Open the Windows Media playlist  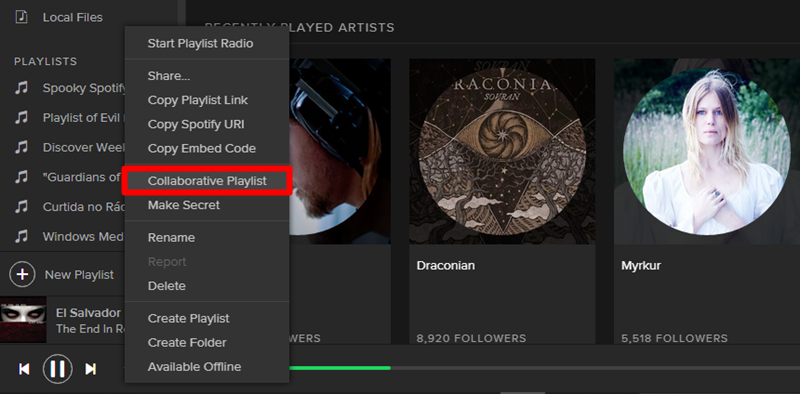[x=84, y=237]
